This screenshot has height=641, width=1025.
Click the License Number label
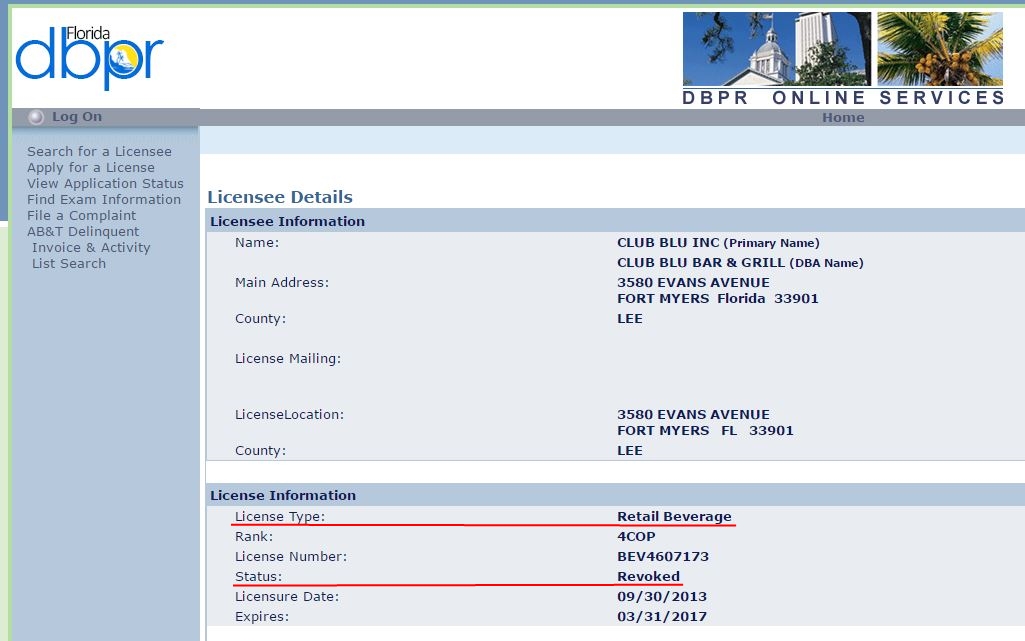(x=291, y=557)
